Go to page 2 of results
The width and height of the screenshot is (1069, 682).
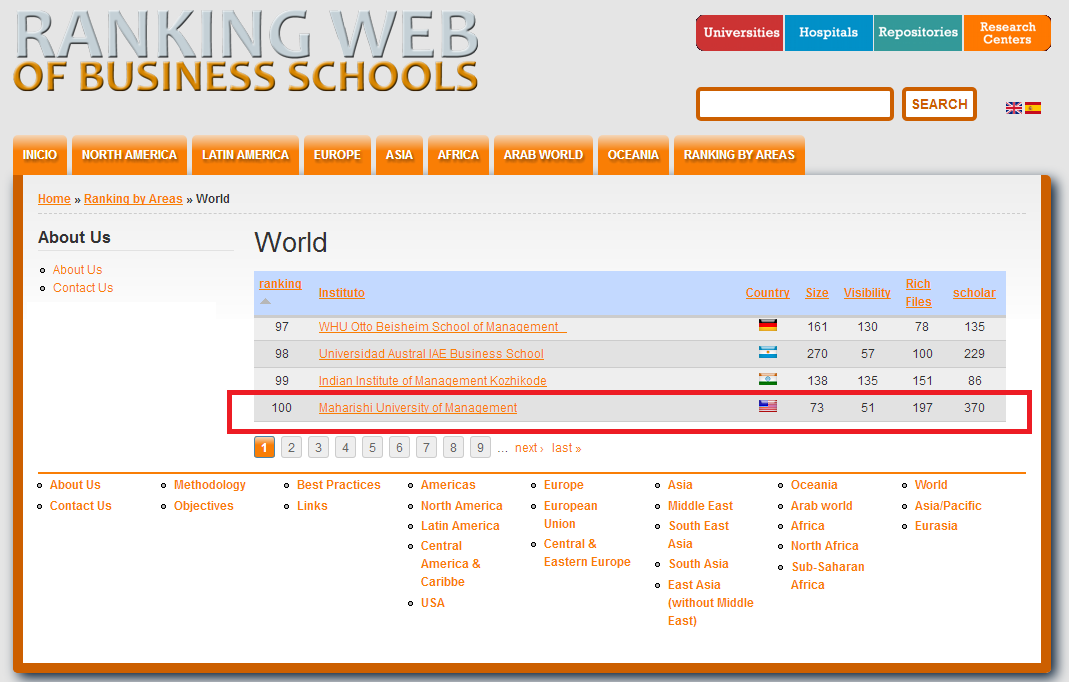pyautogui.click(x=291, y=447)
